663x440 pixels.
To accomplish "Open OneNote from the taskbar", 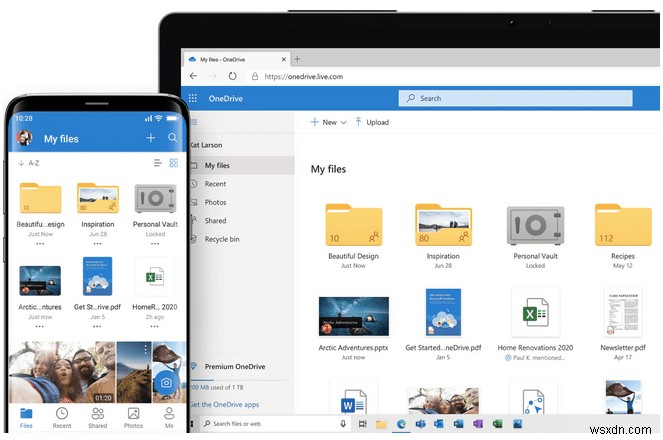I will point(478,424).
